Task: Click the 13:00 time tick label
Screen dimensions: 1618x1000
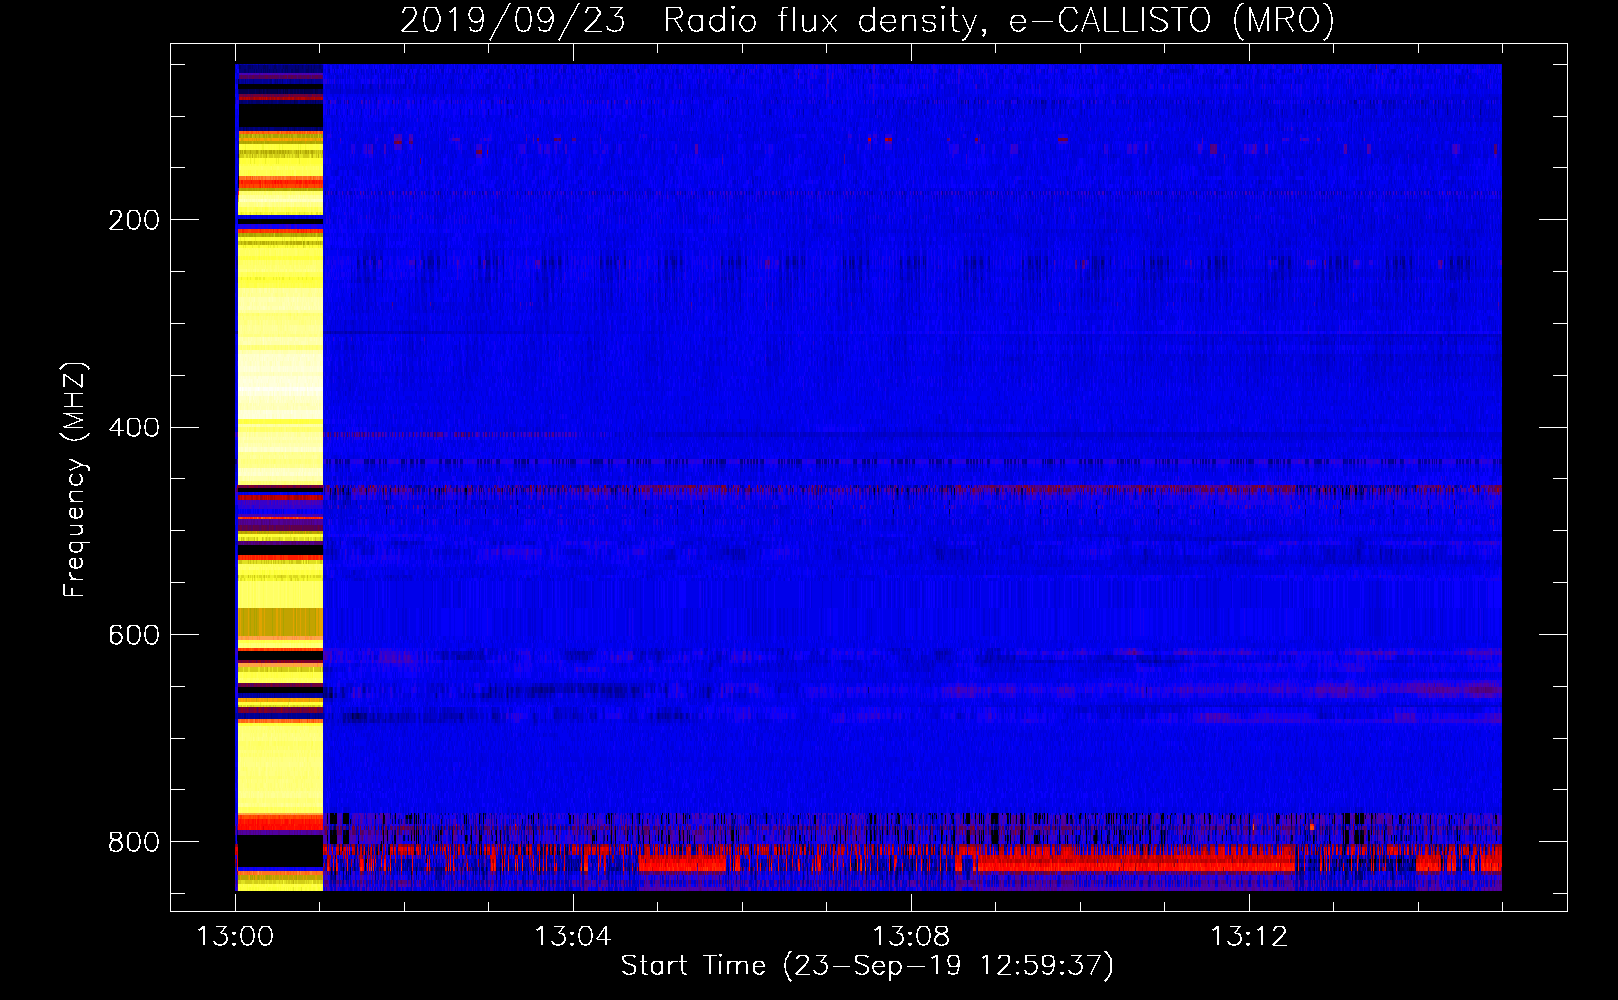Action: [235, 937]
